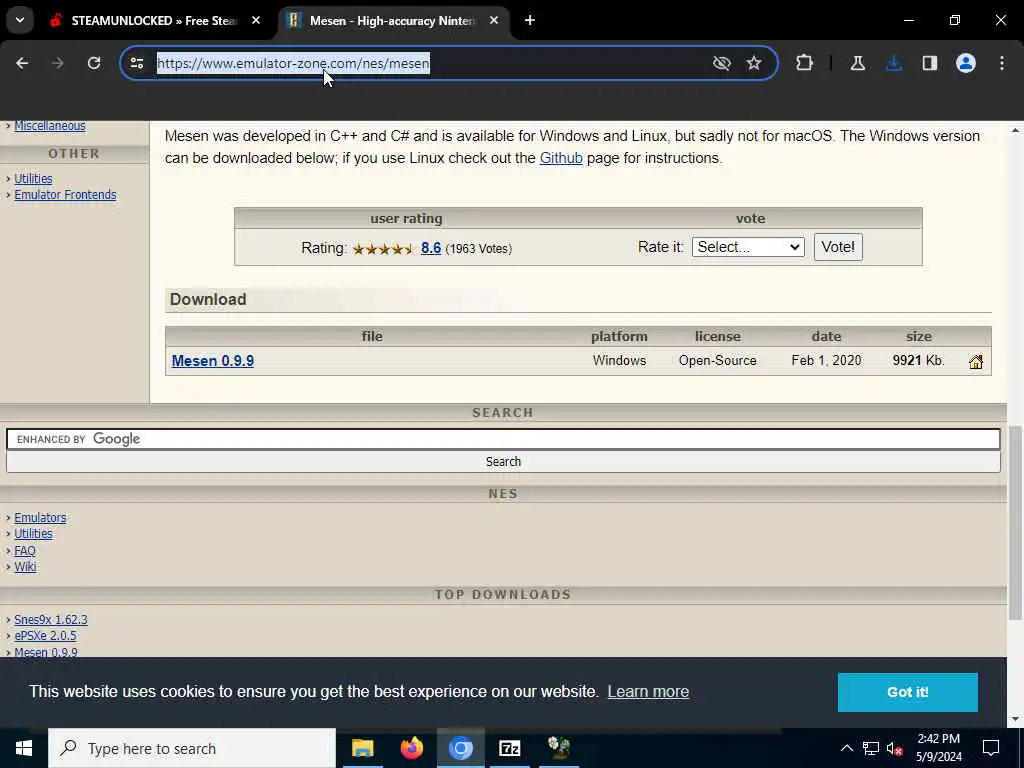Open the Chrome profile avatar
This screenshot has height=768, width=1024.
[x=966, y=63]
